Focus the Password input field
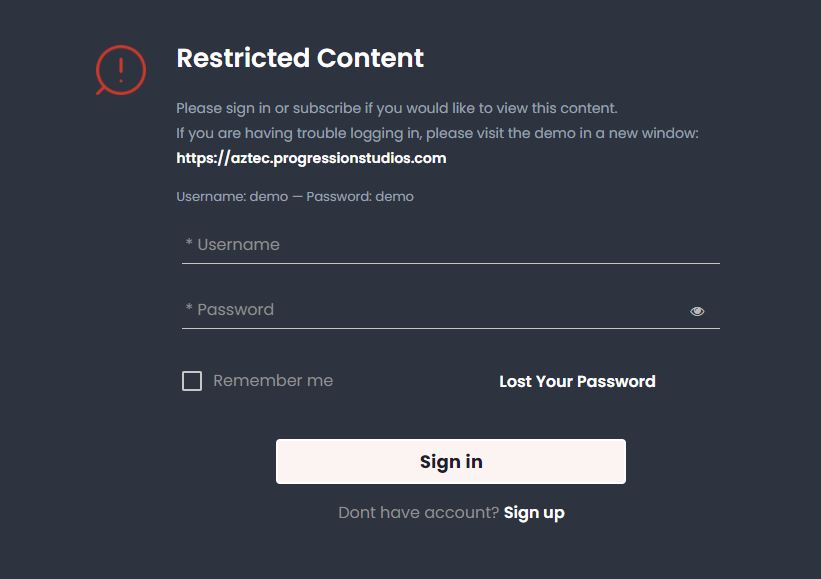The width and height of the screenshot is (821, 579). click(x=451, y=310)
